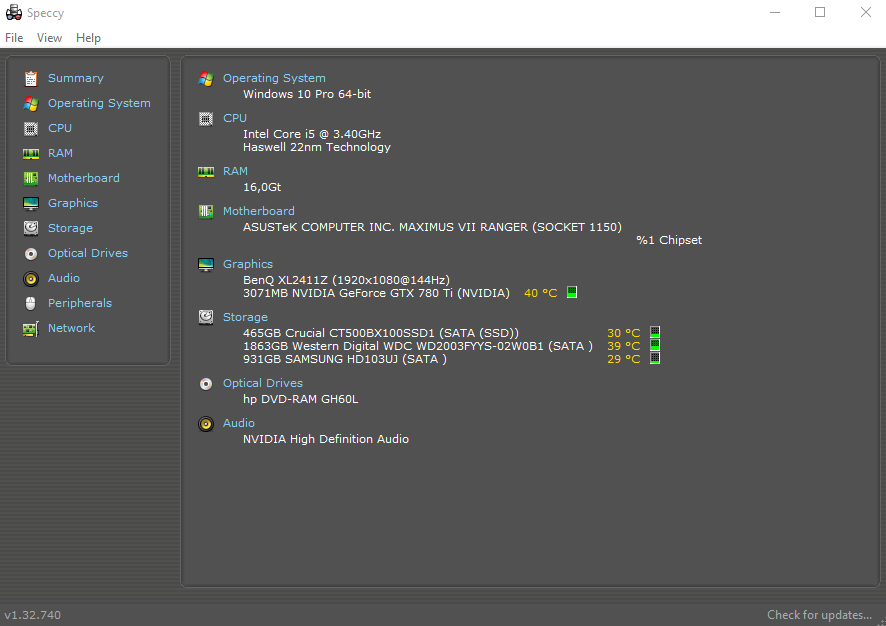Click the GPU temperature indicator beside 40 °C
The width and height of the screenshot is (886, 626).
pos(572,292)
